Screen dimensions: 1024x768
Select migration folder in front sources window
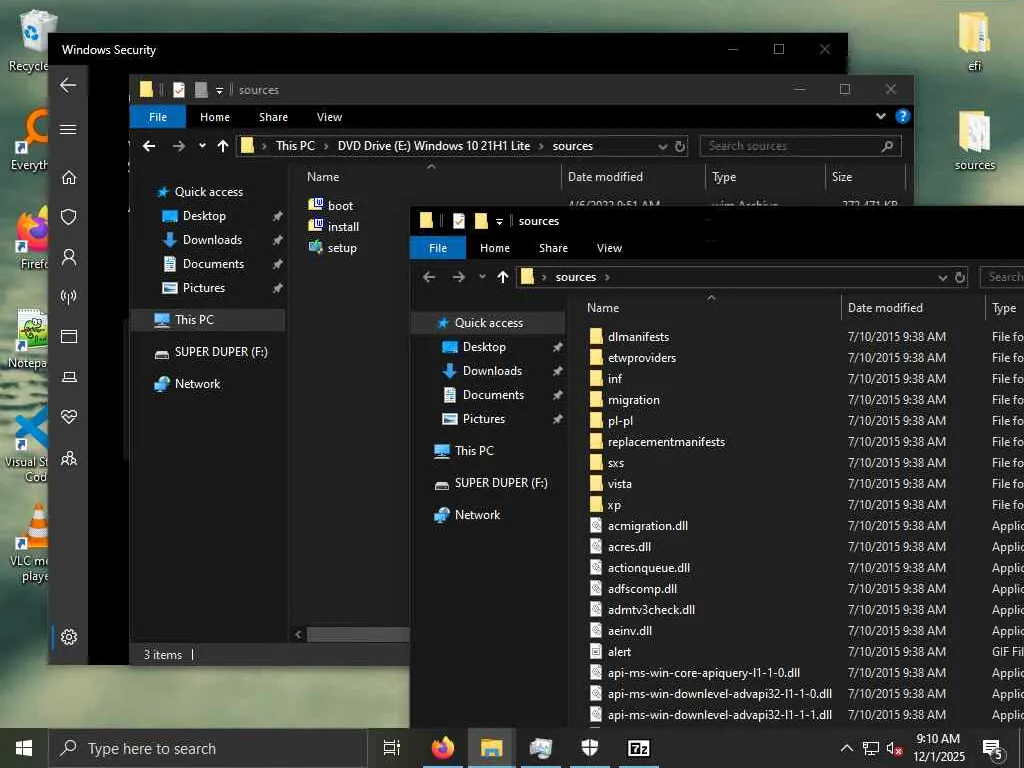tap(624, 400)
